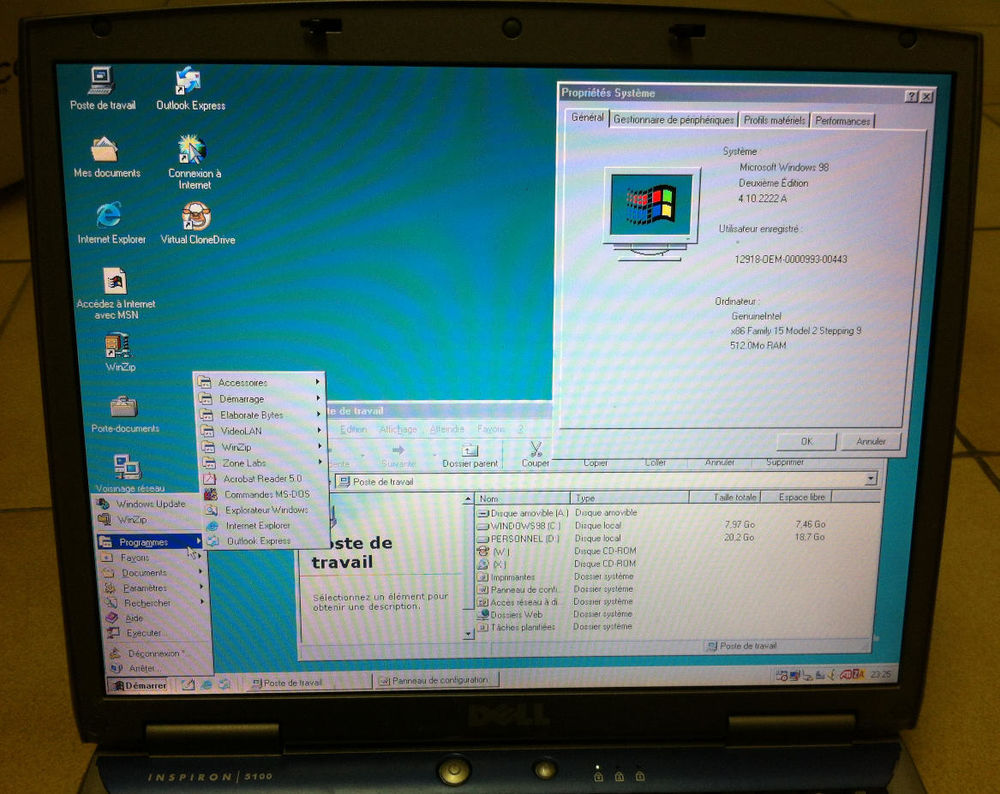Choose Arrêter in Start menu
The height and width of the screenshot is (794, 1000).
coord(157,668)
